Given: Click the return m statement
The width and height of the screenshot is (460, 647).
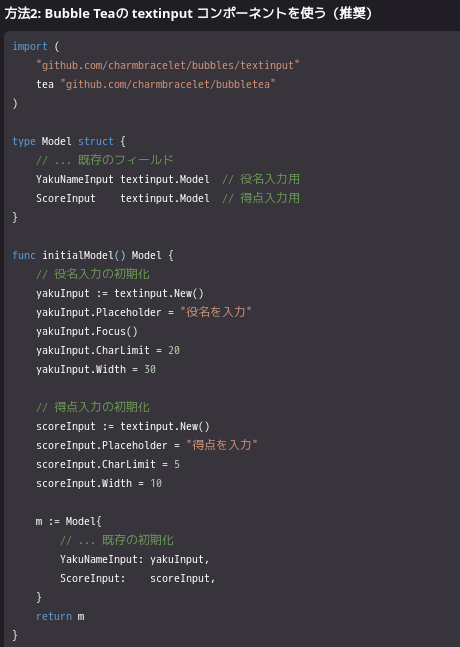Looking at the screenshot, I should (x=60, y=616).
